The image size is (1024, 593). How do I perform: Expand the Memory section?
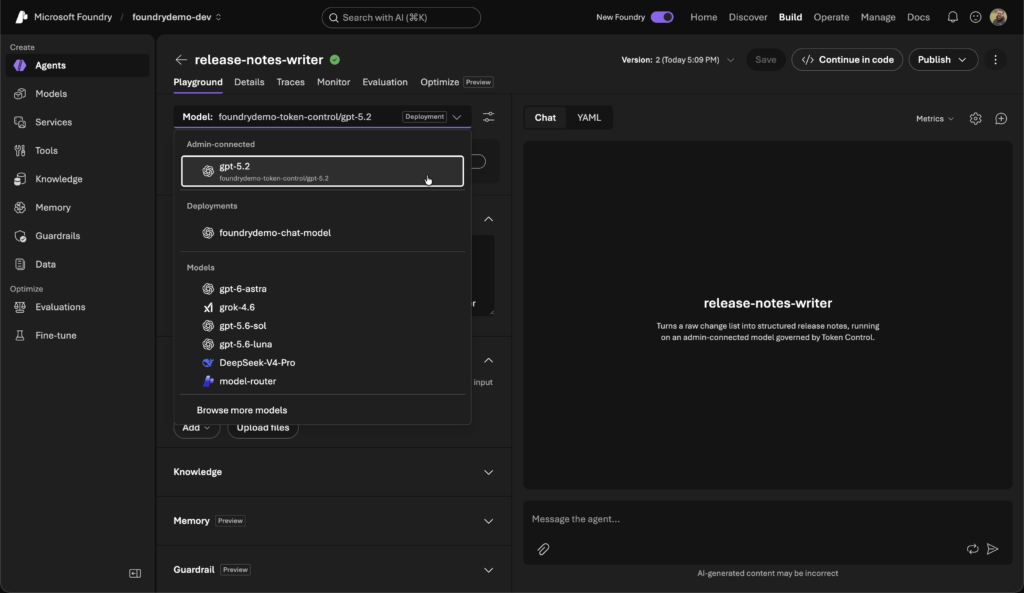[x=333, y=521]
